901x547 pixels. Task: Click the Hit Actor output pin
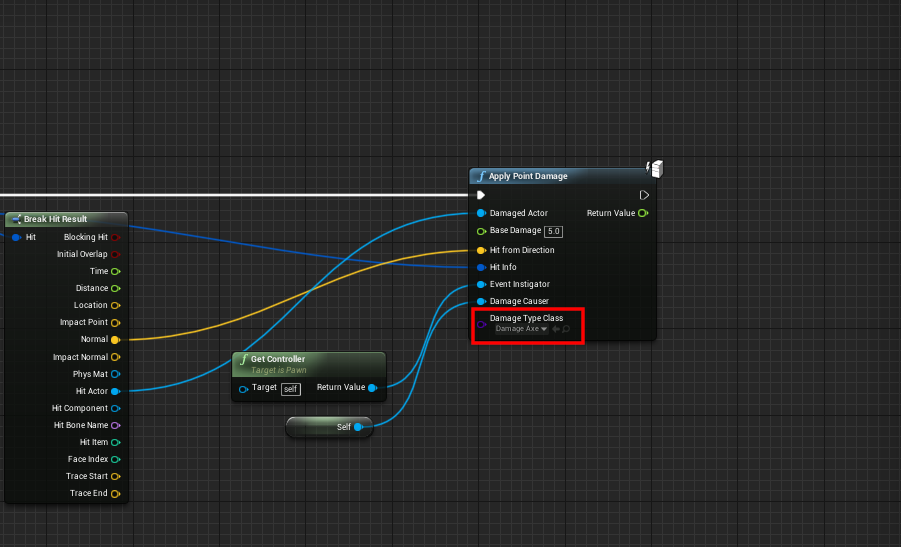coord(115,391)
